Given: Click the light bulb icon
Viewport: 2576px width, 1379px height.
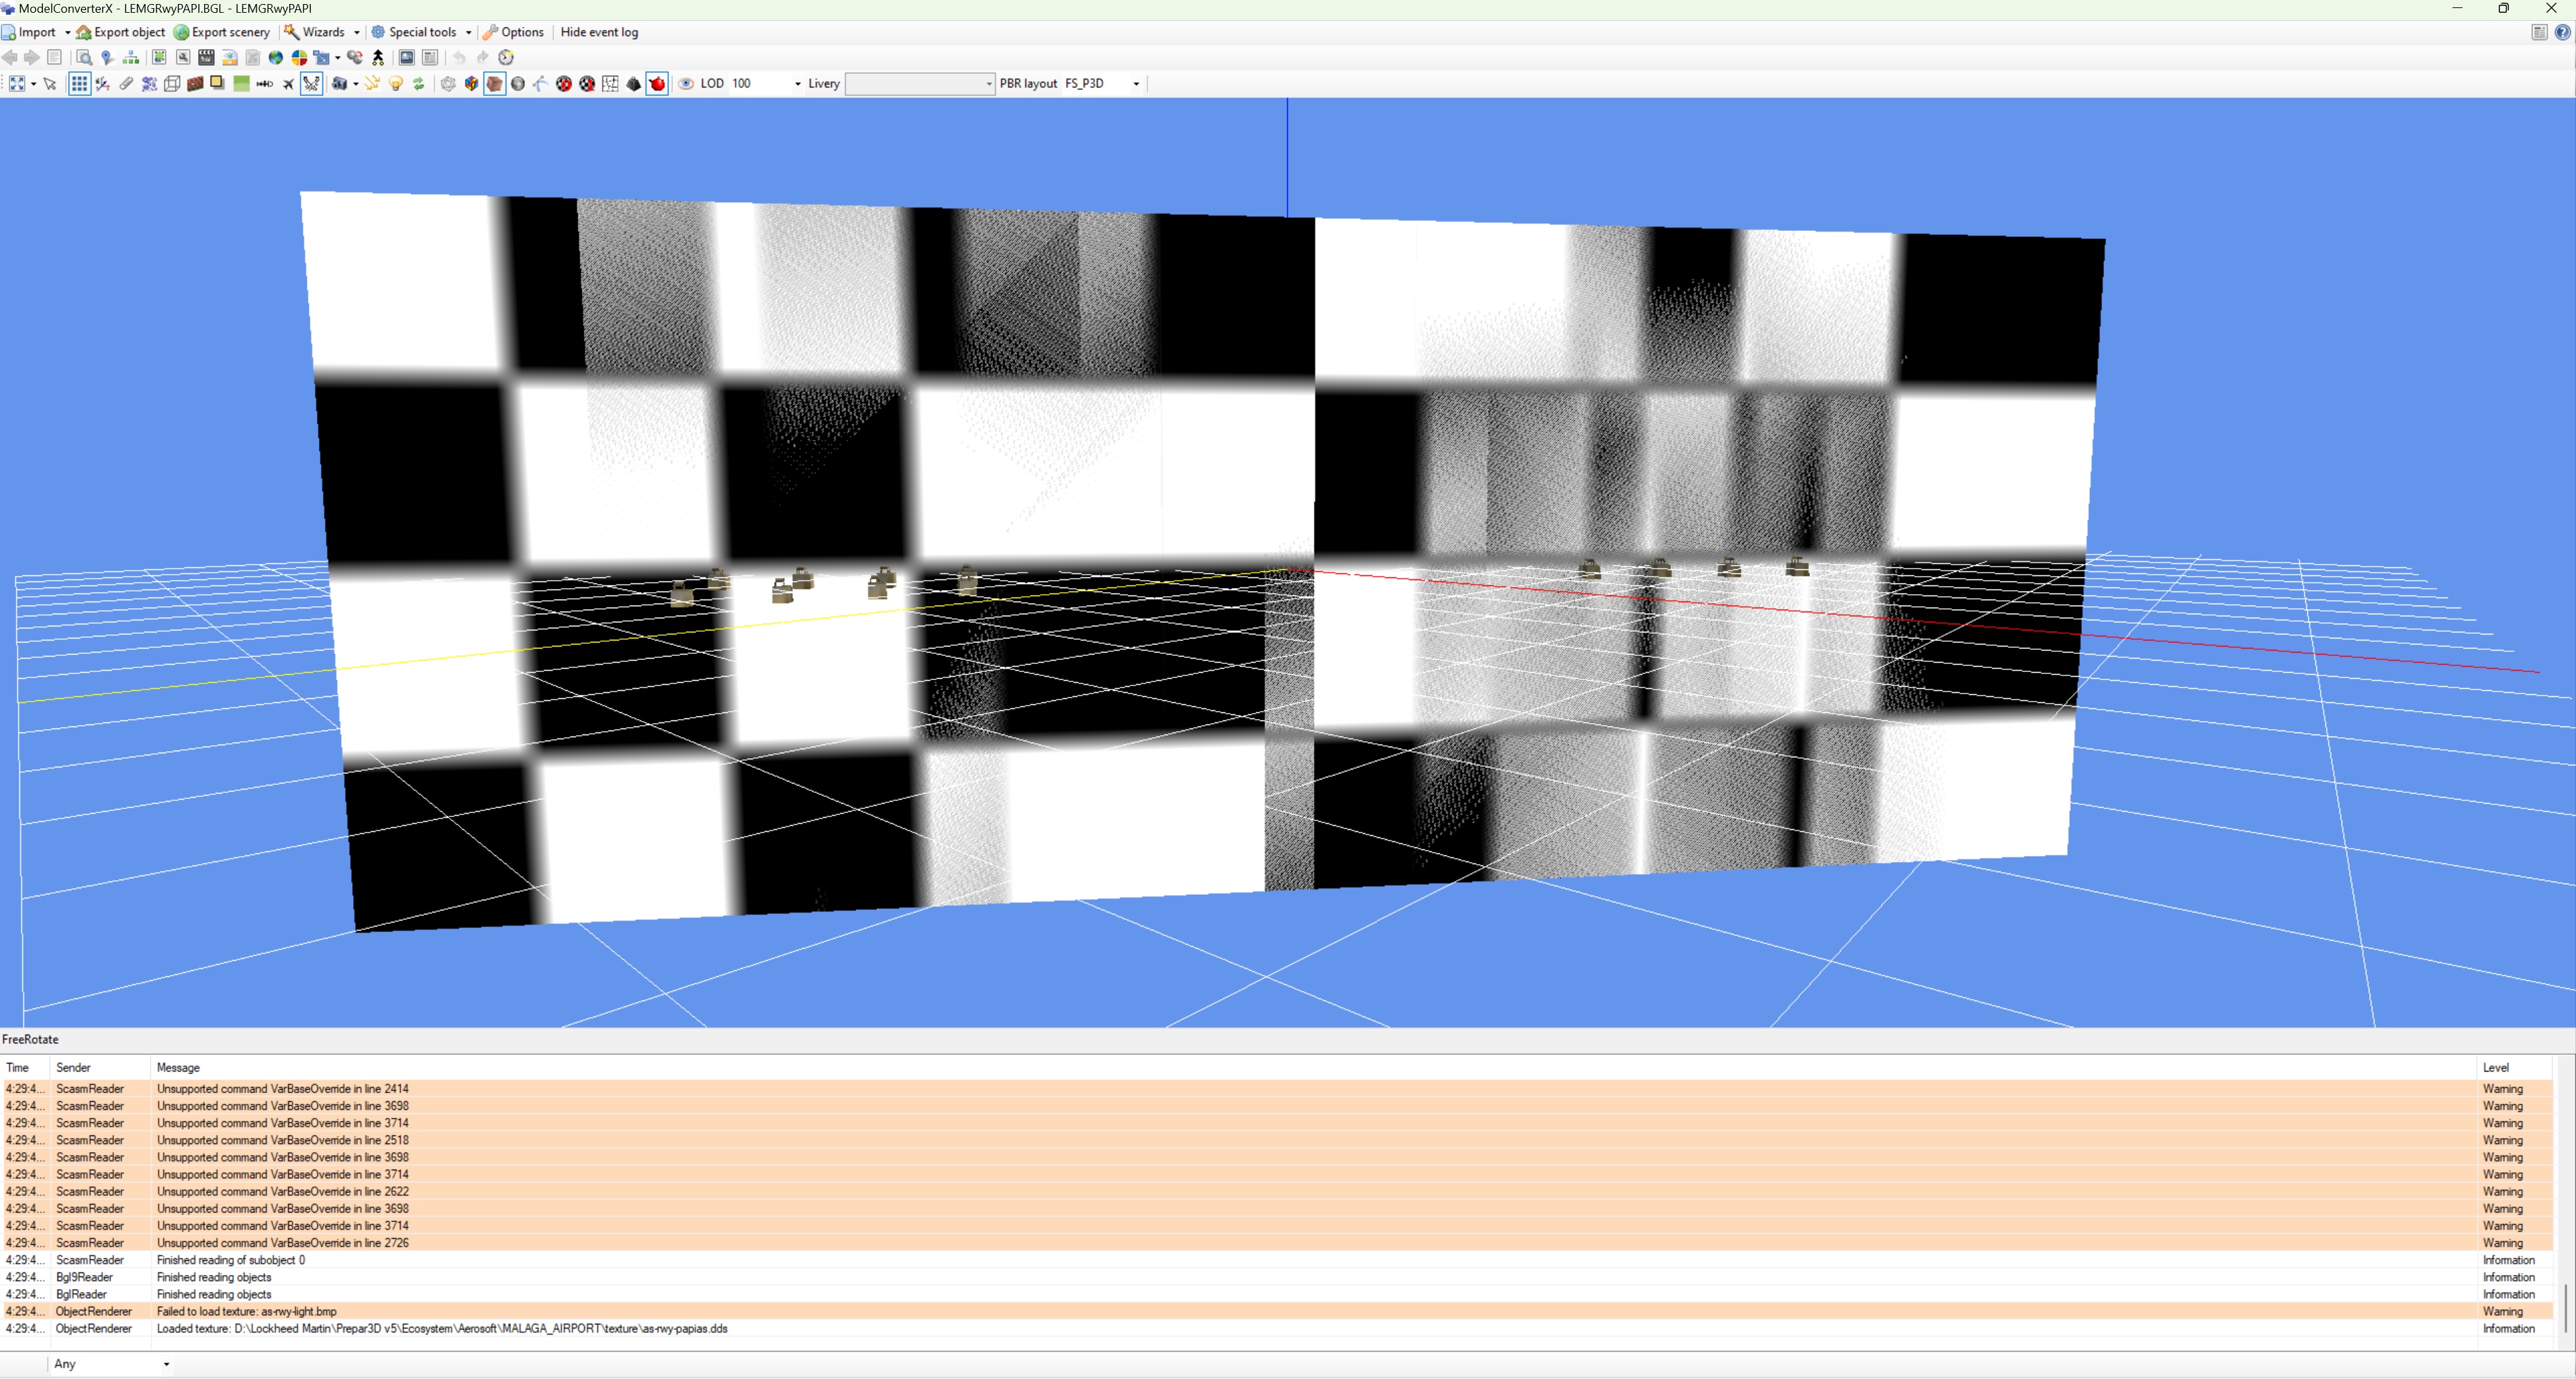Looking at the screenshot, I should [x=396, y=84].
